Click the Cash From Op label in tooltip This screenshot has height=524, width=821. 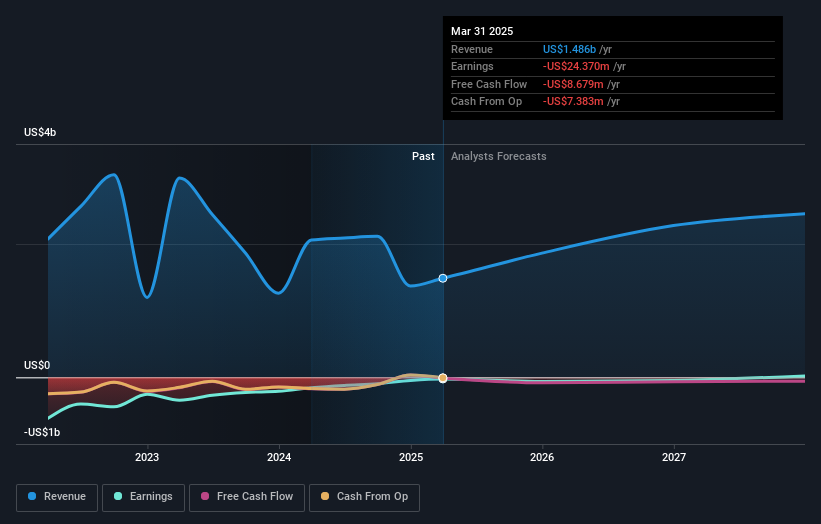(486, 102)
